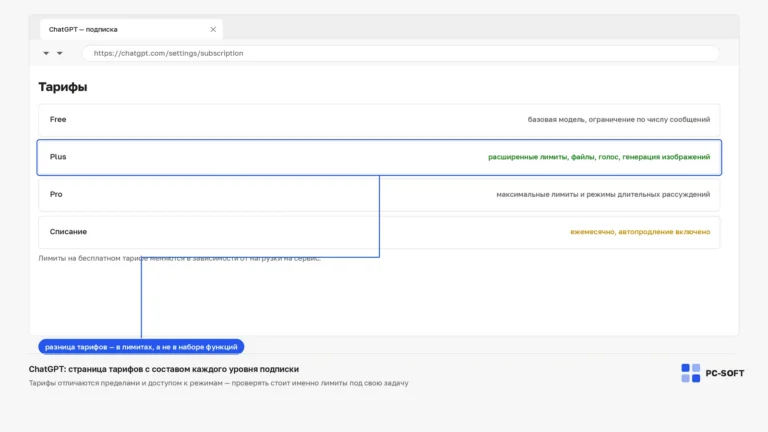
Task: Select the Free plan row
Action: tap(379, 120)
